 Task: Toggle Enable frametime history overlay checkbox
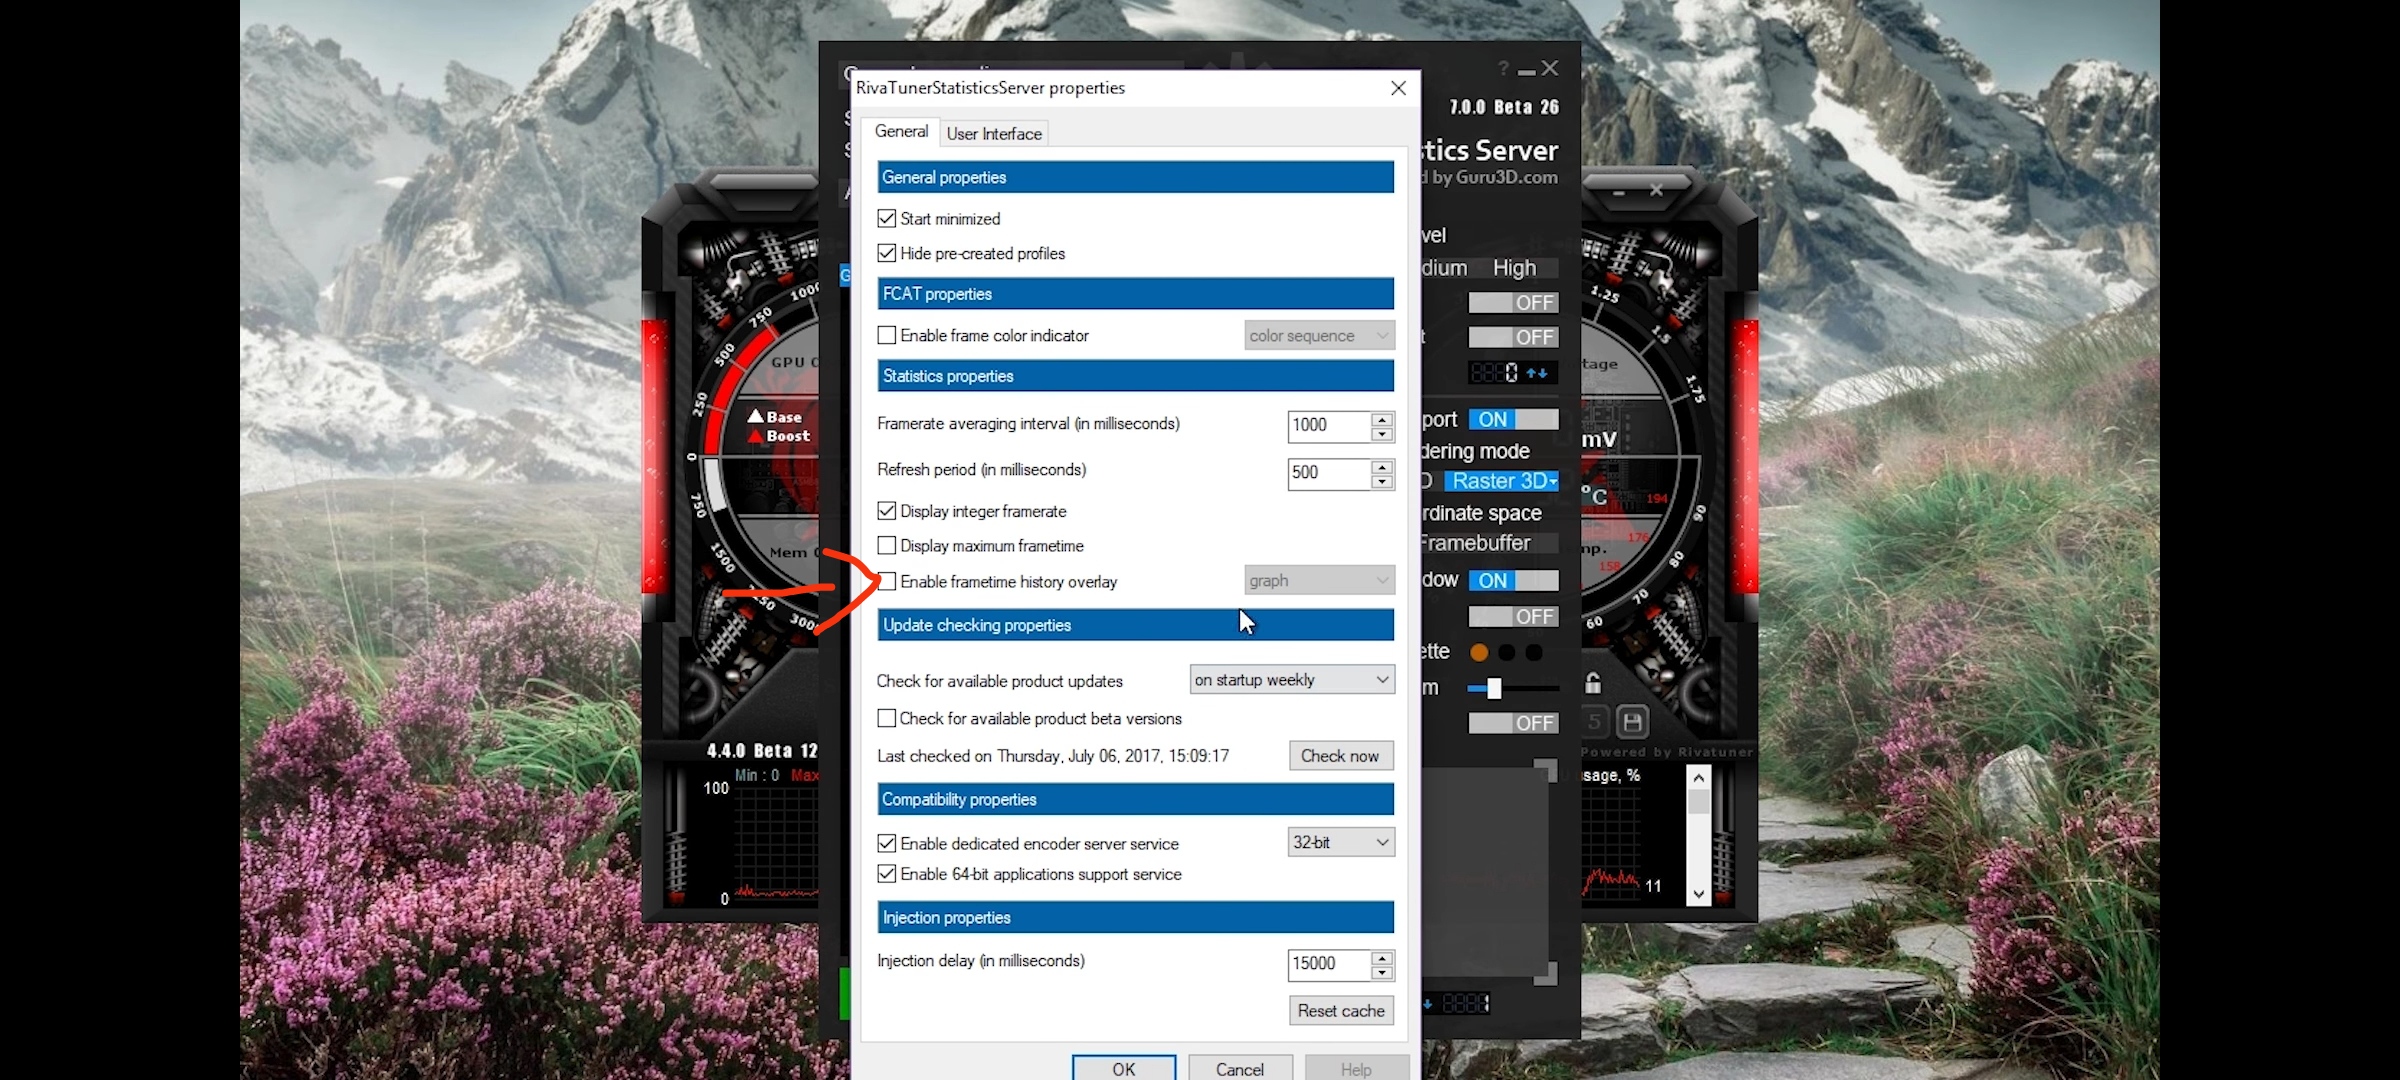click(885, 581)
